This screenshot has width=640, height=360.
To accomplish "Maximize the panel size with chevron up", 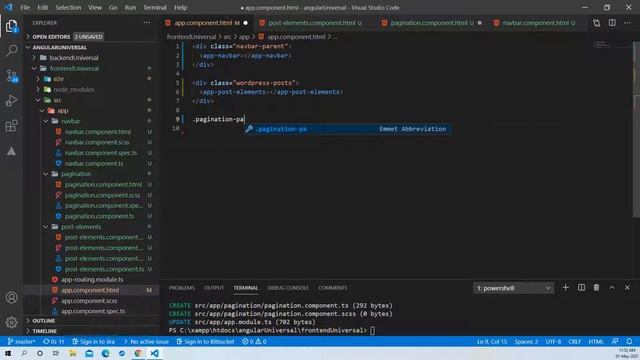I will pyautogui.click(x=612, y=288).
